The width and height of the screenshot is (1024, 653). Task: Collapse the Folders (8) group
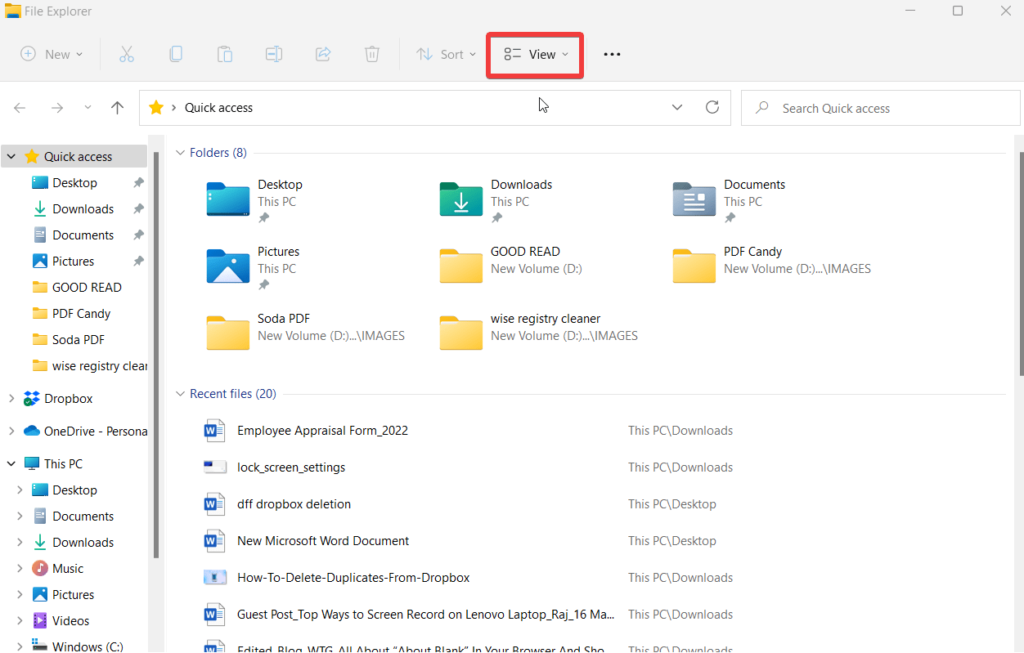pos(180,153)
